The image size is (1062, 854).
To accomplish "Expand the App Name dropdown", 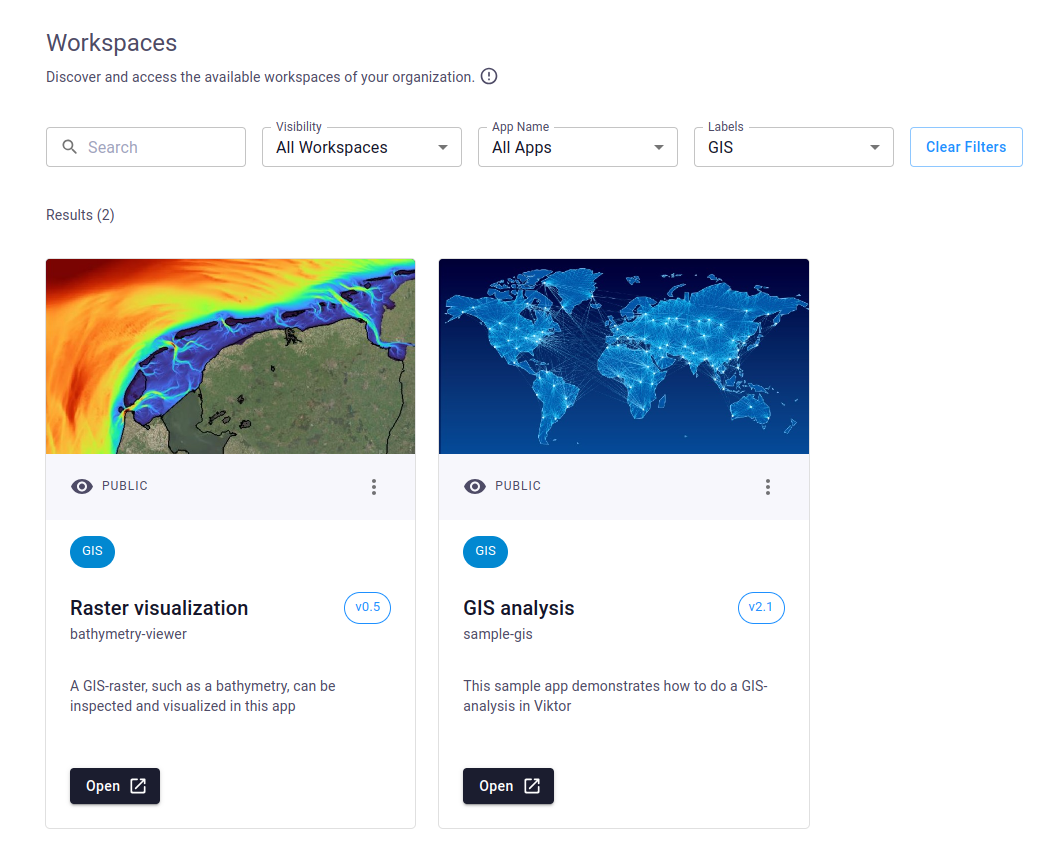I will pos(577,147).
